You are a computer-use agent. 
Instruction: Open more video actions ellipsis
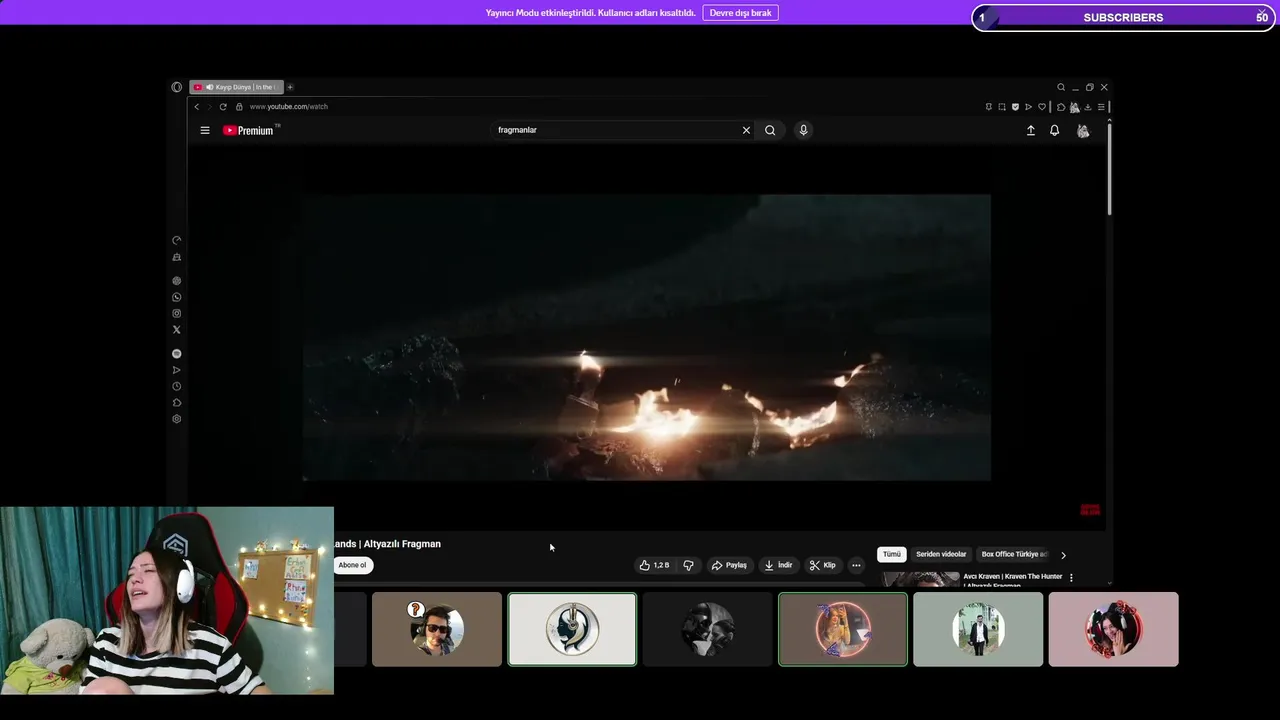click(x=856, y=565)
